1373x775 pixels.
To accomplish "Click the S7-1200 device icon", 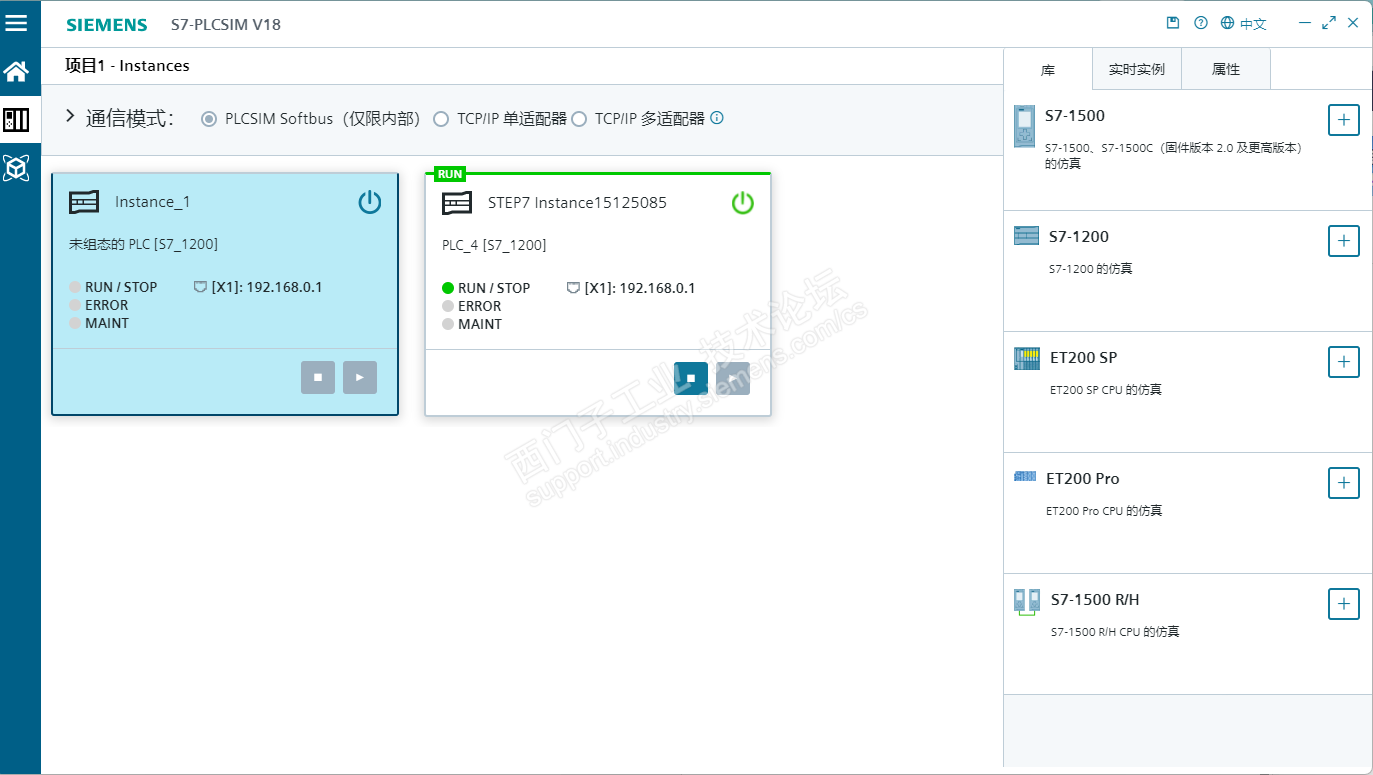I will pos(1027,235).
